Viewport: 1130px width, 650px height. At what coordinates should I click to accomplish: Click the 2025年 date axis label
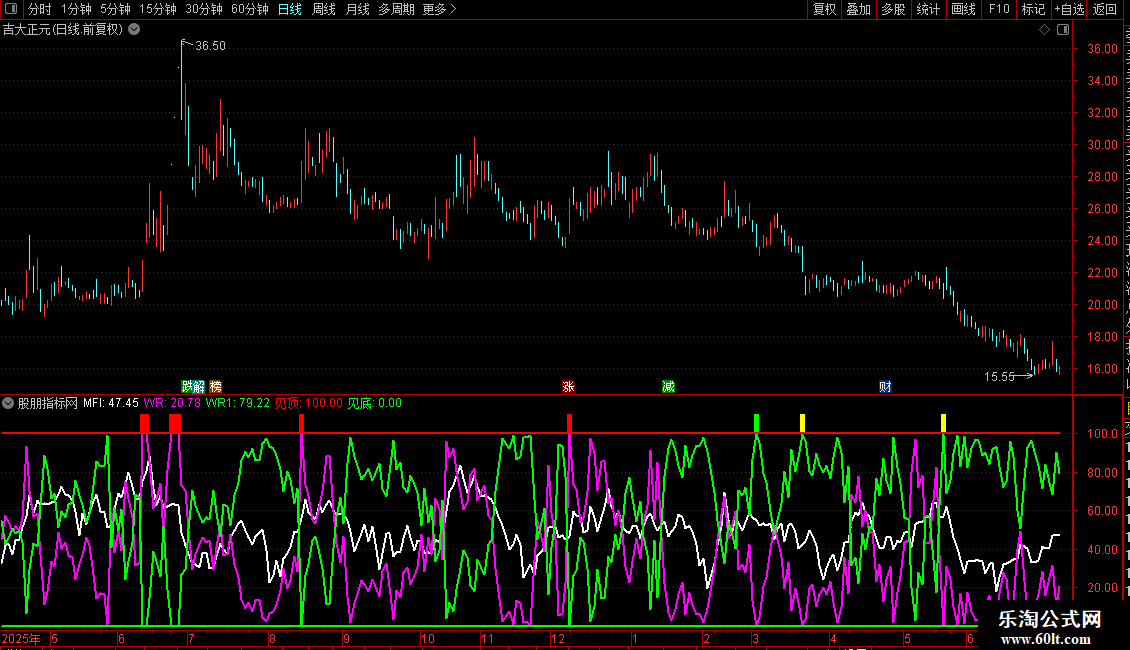coord(21,638)
